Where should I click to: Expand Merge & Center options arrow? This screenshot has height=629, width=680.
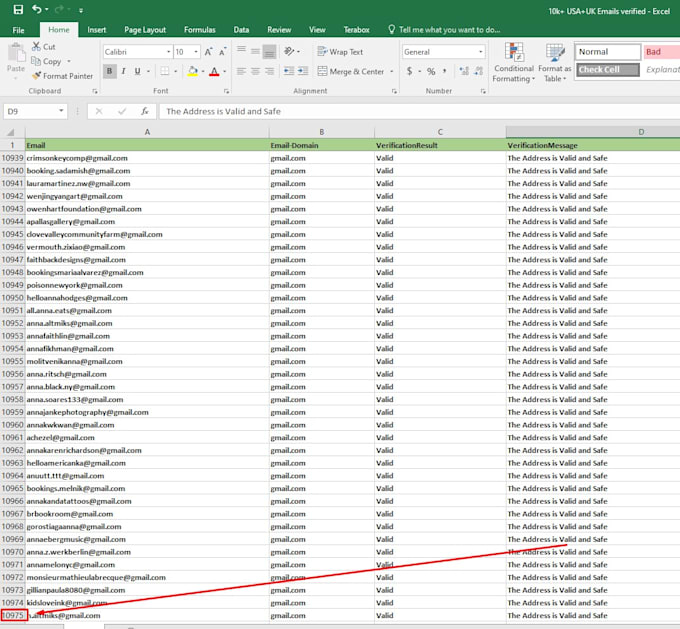click(392, 71)
